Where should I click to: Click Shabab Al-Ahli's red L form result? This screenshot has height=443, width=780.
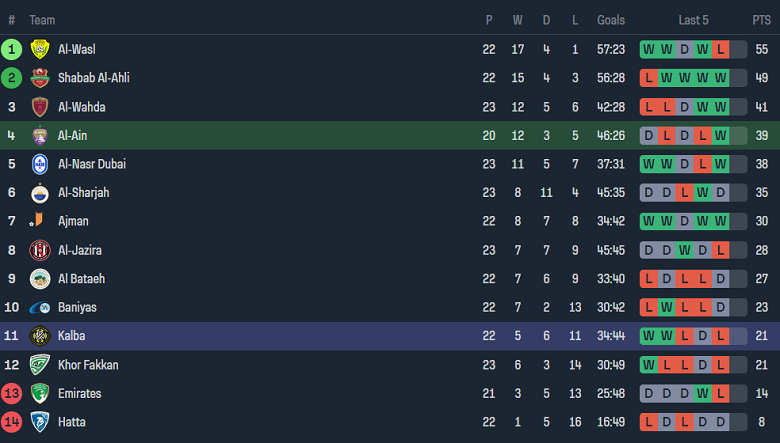[649, 78]
